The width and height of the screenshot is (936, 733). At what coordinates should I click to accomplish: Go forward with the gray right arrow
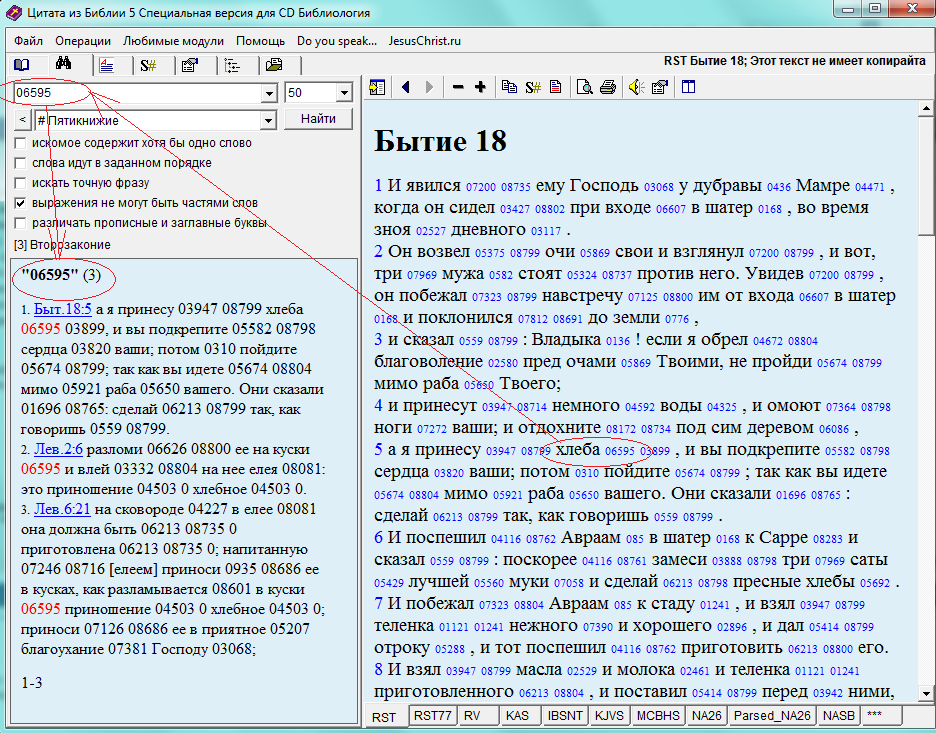pyautogui.click(x=429, y=87)
